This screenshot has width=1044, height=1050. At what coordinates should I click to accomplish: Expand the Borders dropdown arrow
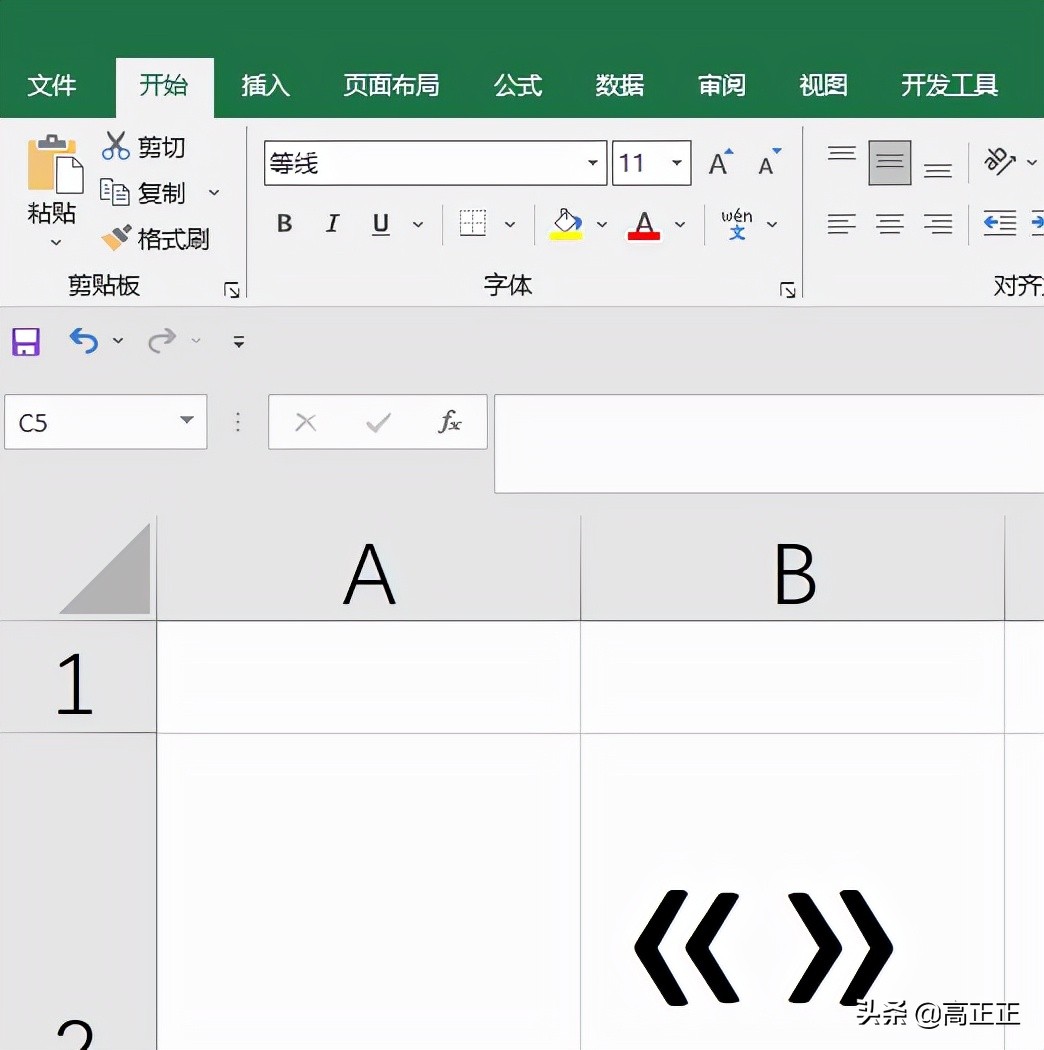[510, 224]
